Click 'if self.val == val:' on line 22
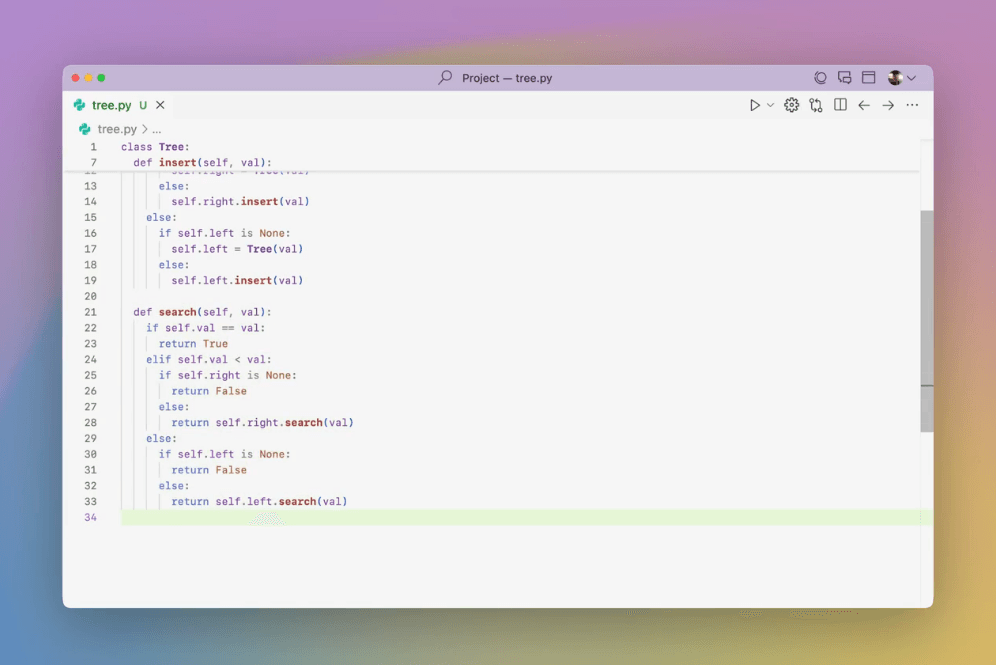 [x=205, y=328]
